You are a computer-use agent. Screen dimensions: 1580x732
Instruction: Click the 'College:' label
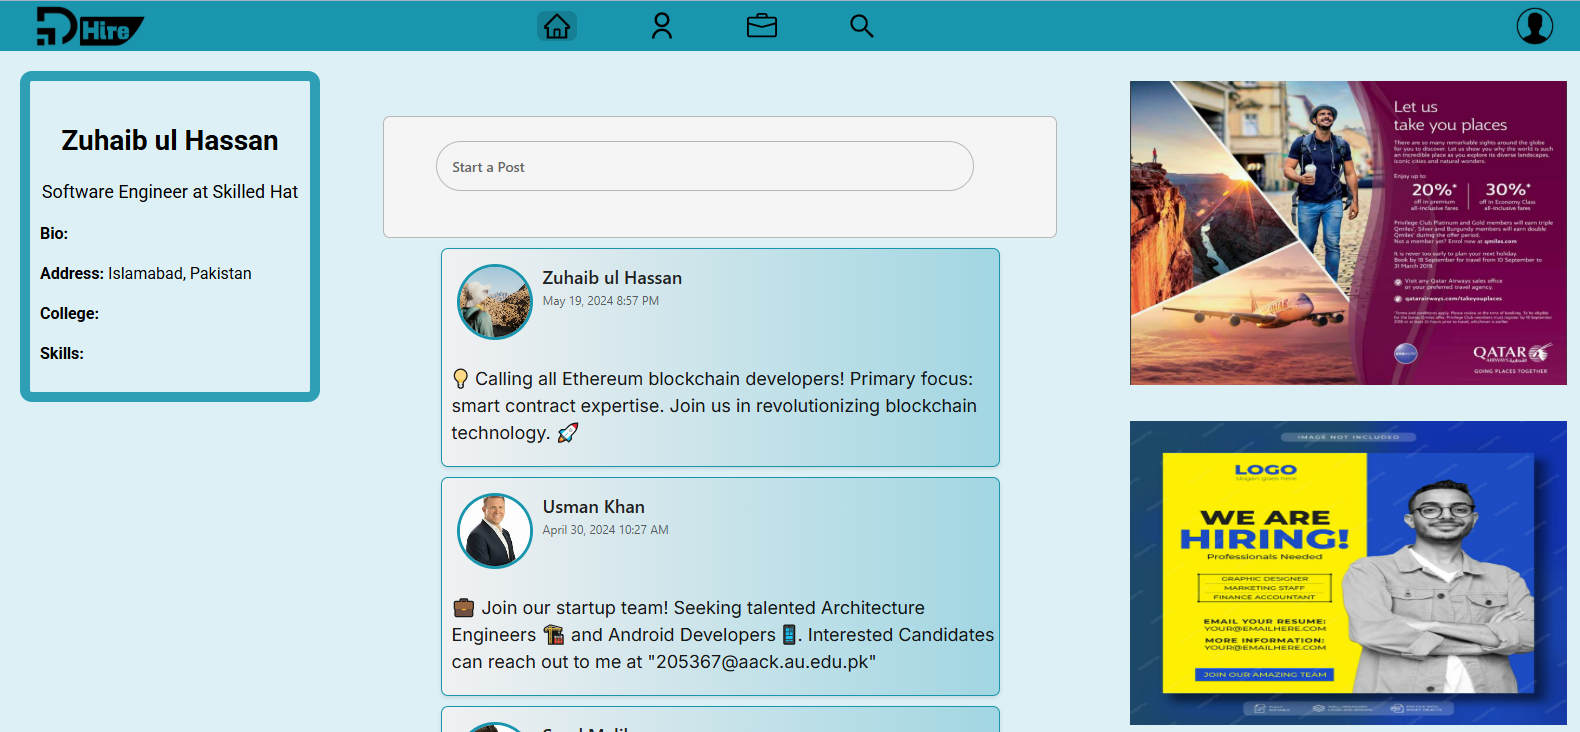coord(69,313)
